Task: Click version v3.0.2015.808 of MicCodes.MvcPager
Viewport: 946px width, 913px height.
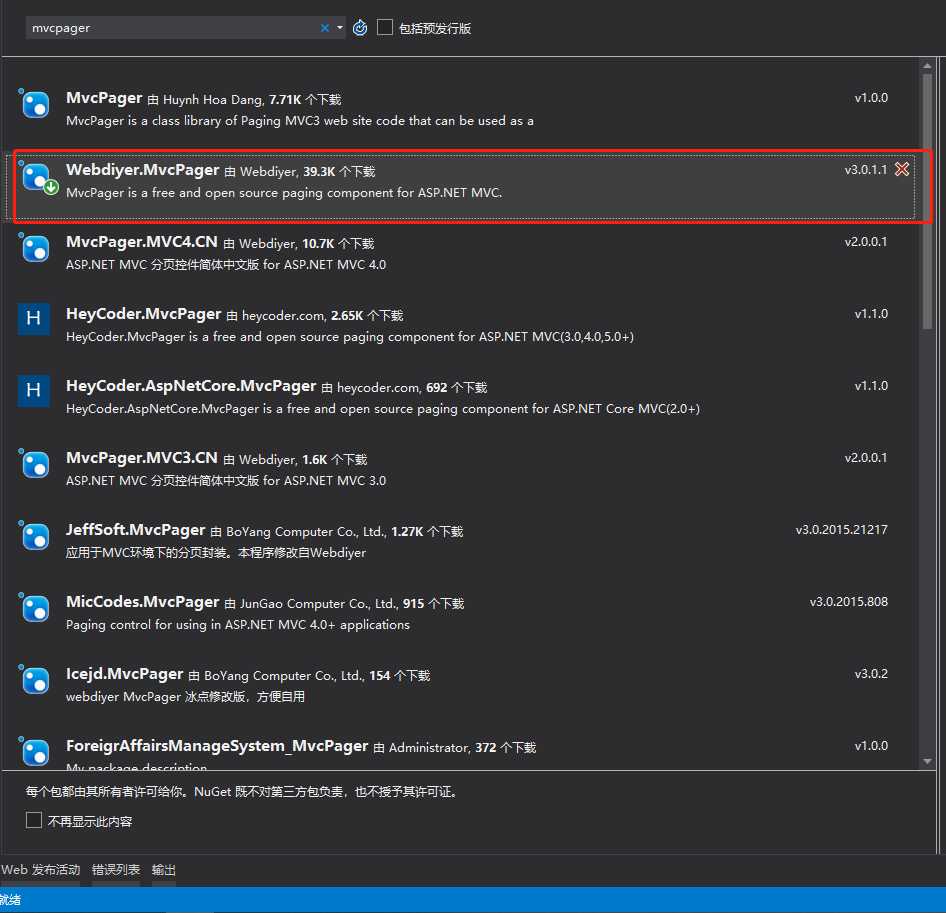Action: pos(848,602)
